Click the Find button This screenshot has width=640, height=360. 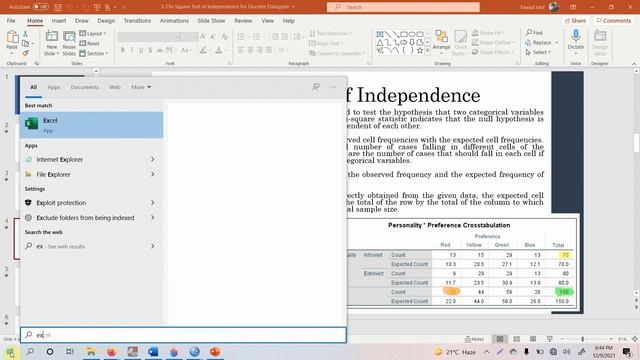click(x=534, y=32)
